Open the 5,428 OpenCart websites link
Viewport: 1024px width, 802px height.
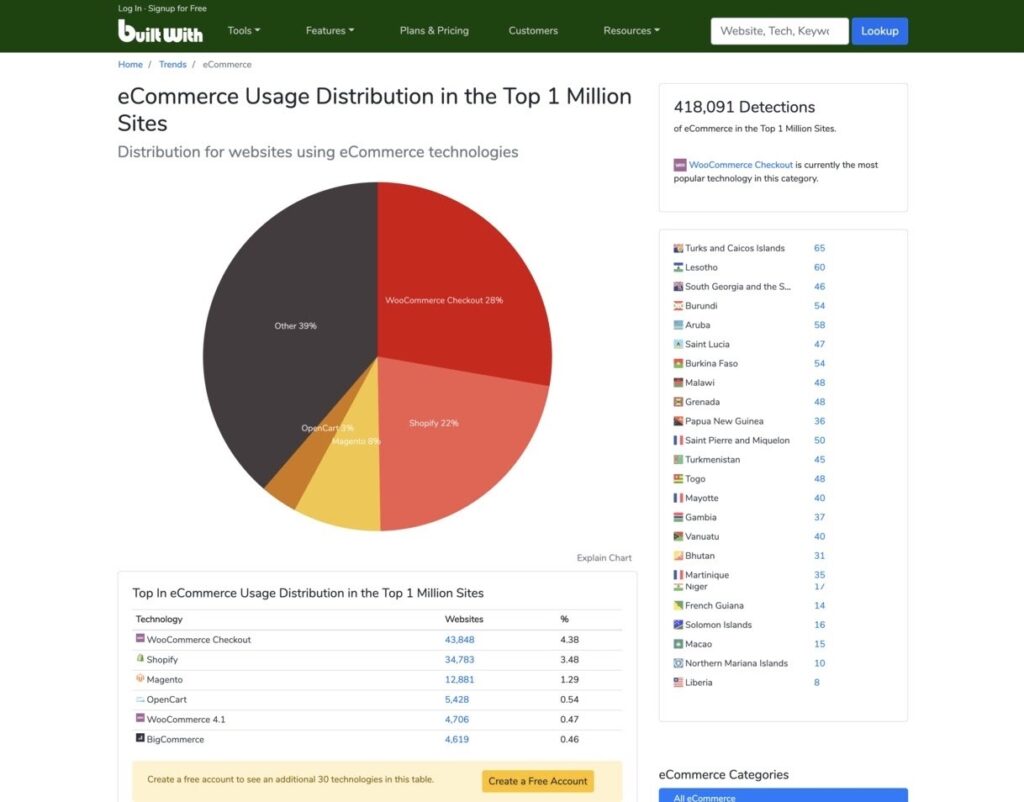(456, 699)
